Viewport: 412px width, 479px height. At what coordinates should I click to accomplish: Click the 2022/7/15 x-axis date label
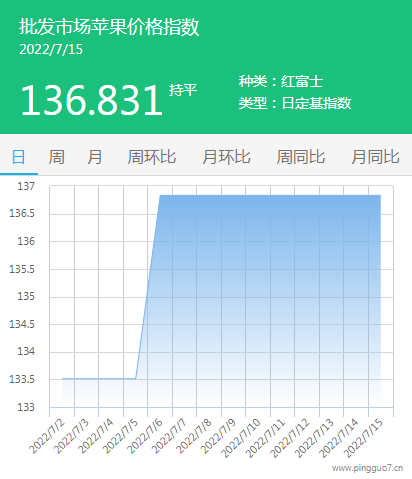tap(364, 438)
